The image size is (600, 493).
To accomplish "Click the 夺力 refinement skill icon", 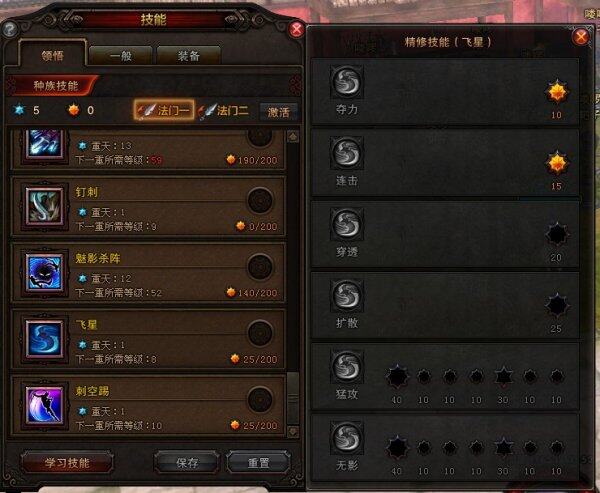I will [x=347, y=82].
